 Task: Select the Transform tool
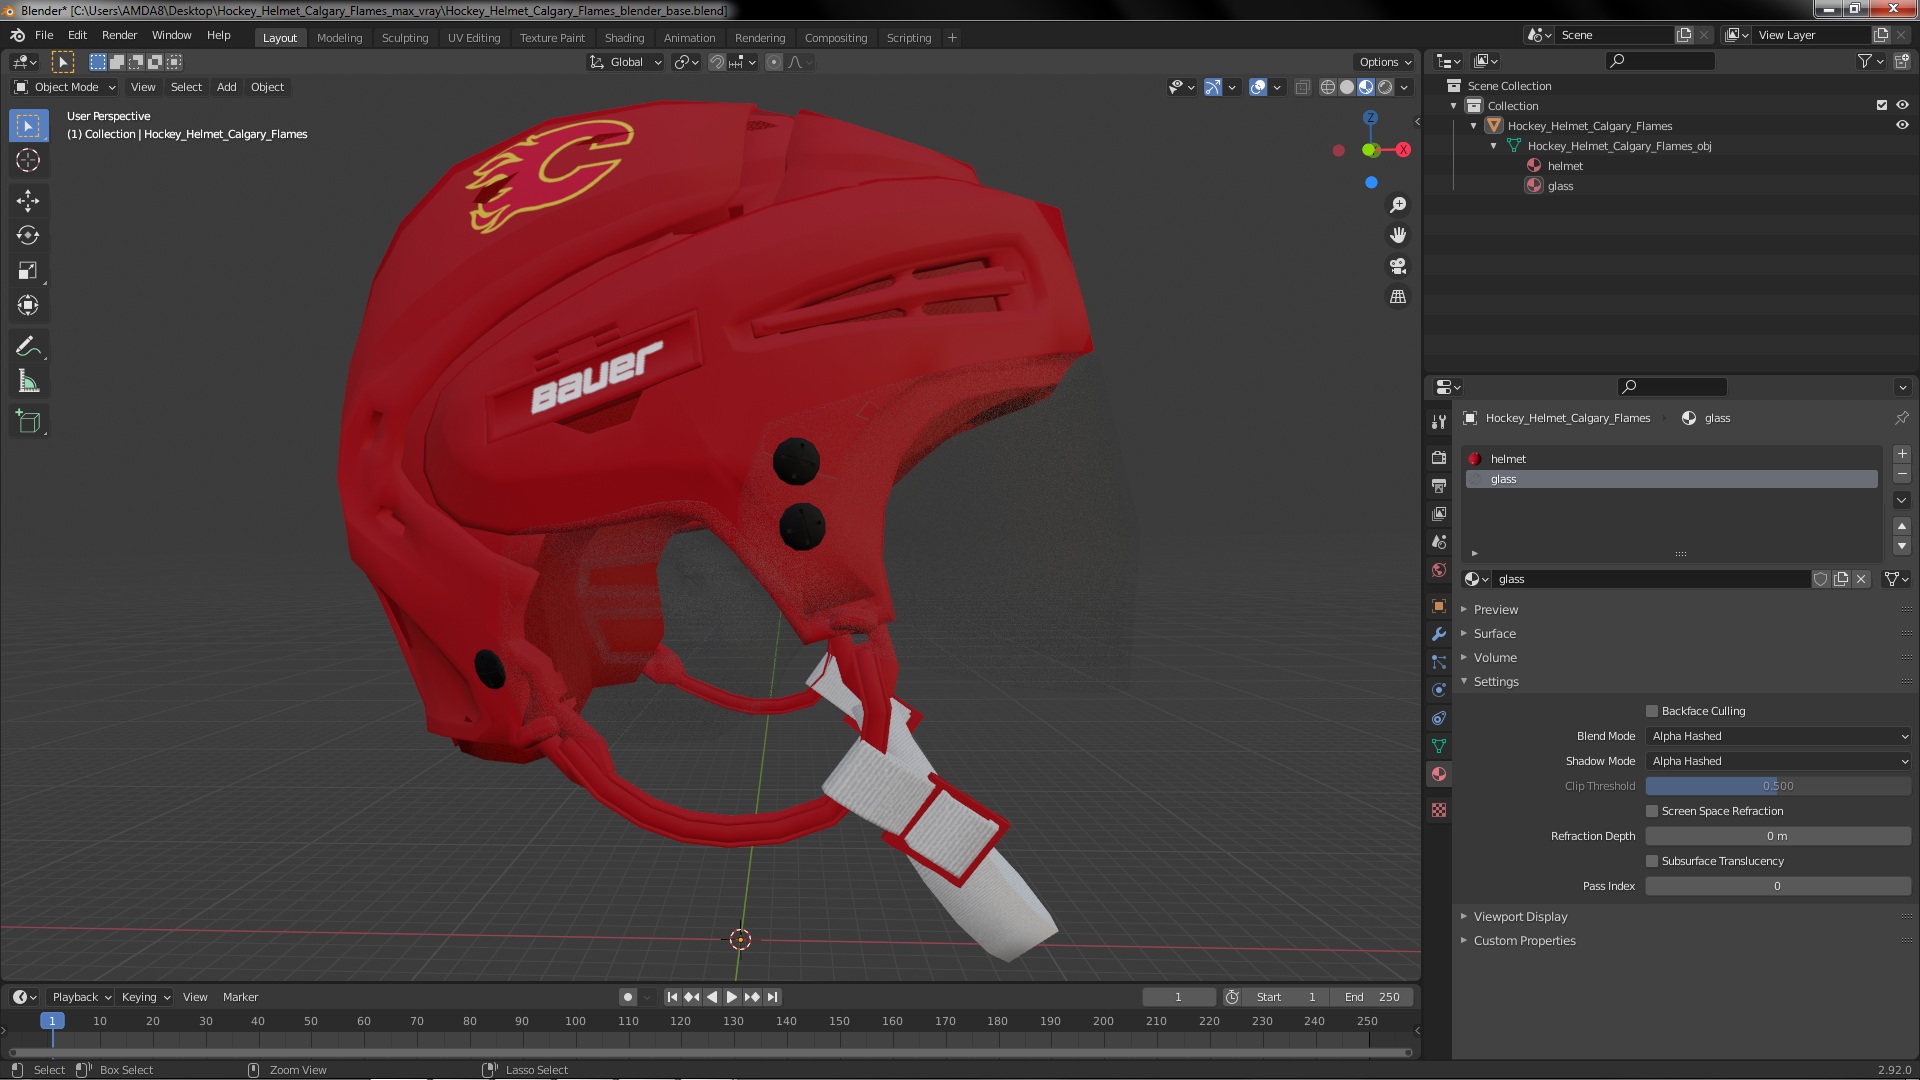(x=28, y=305)
